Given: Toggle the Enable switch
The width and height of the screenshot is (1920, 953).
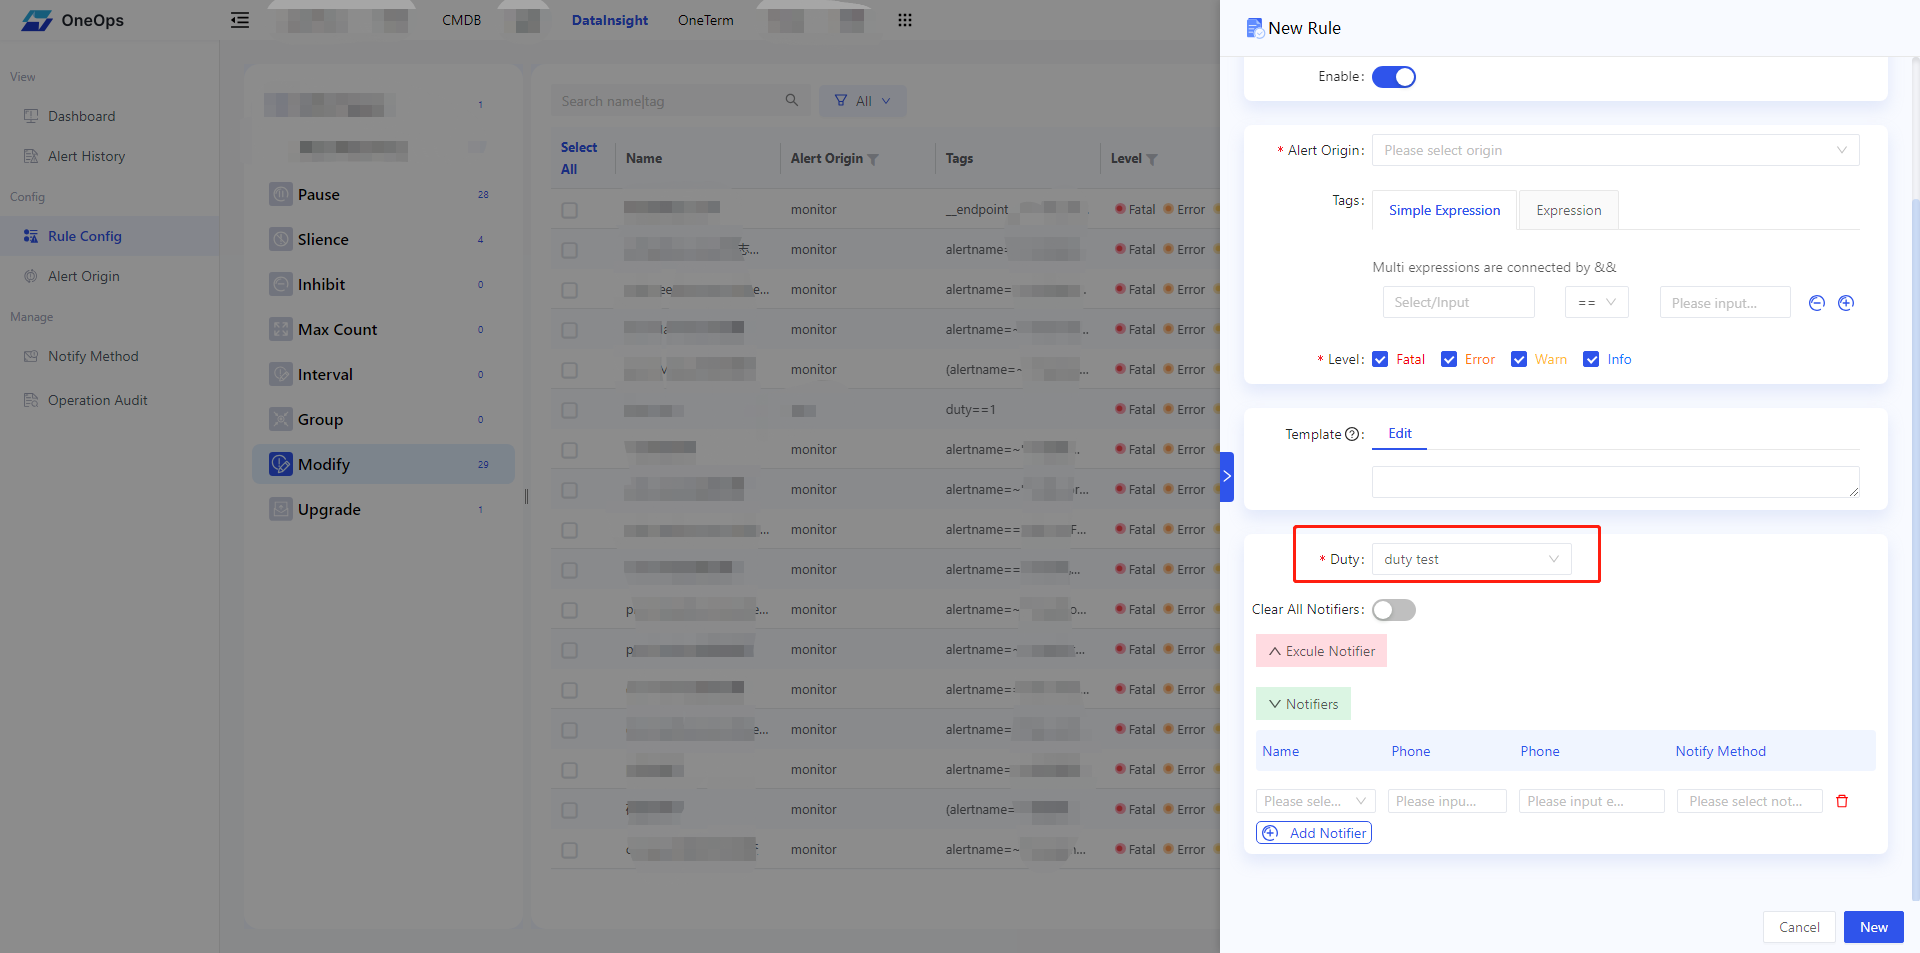Looking at the screenshot, I should (1394, 77).
